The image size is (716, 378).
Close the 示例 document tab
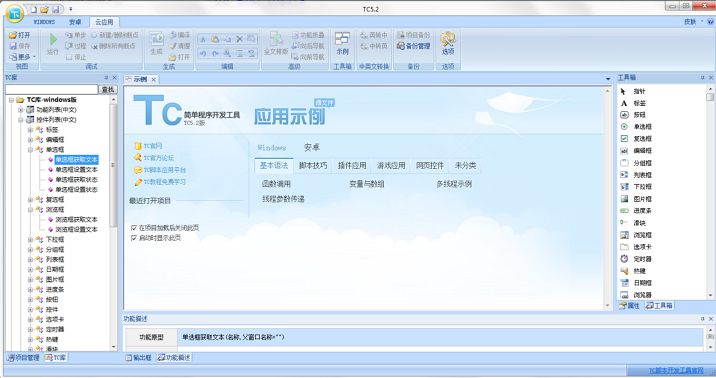tap(154, 79)
